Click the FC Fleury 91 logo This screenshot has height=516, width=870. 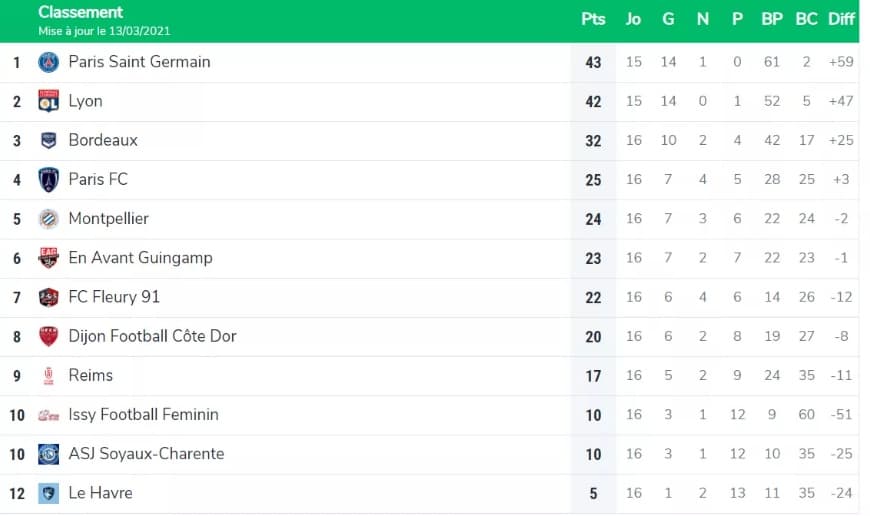[48, 297]
